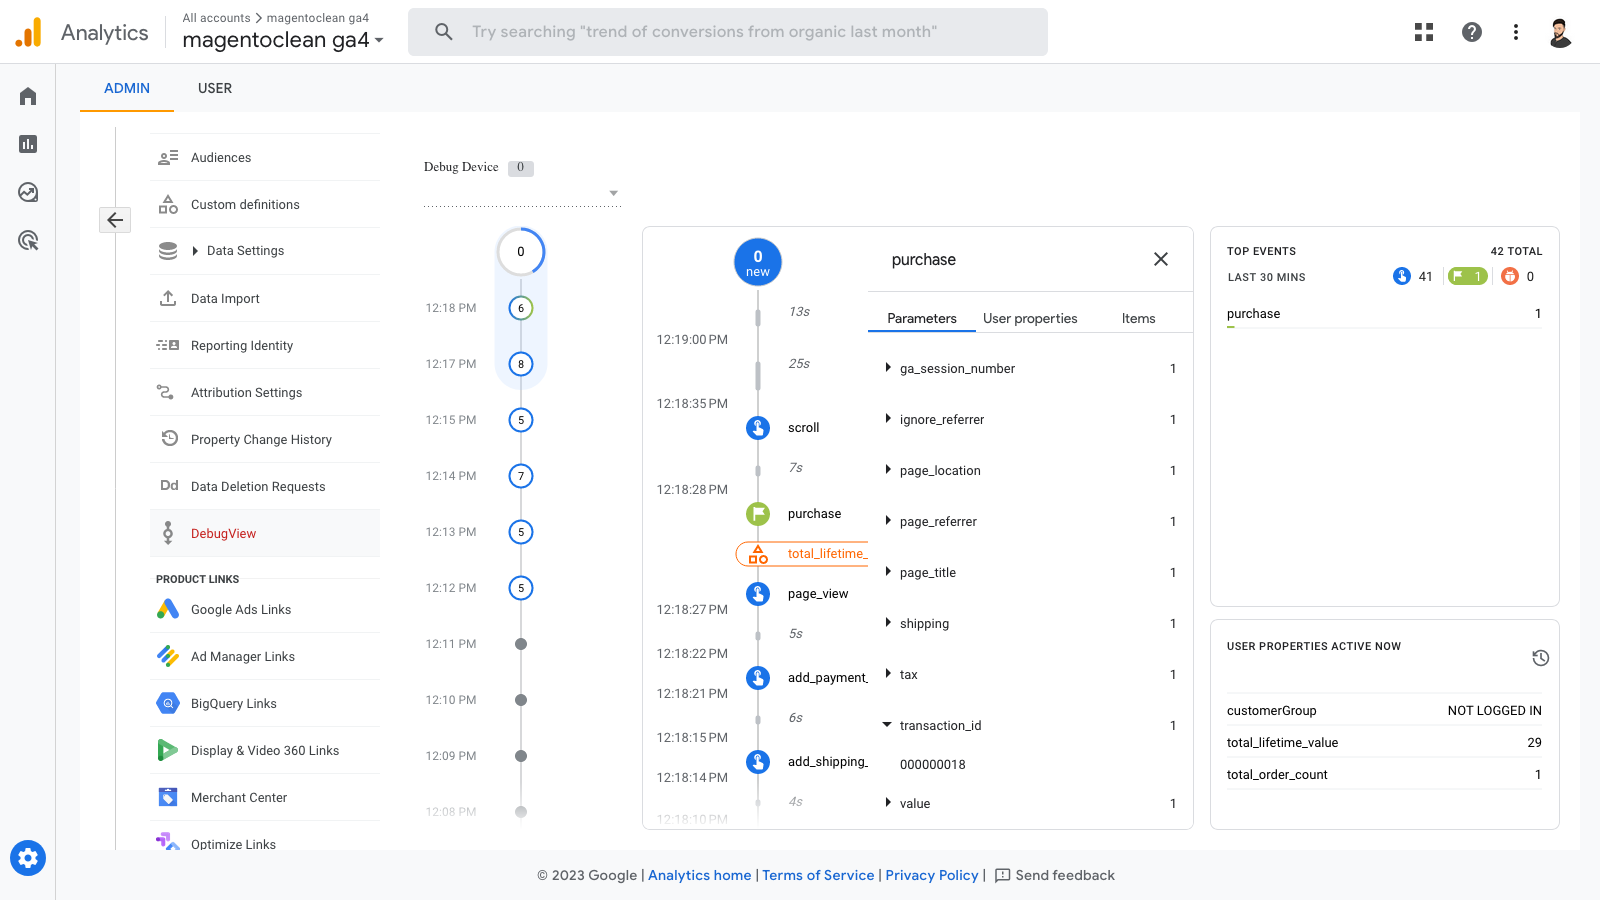The width and height of the screenshot is (1600, 900).
Task: Open Data Deletion Requests
Action: (x=265, y=487)
